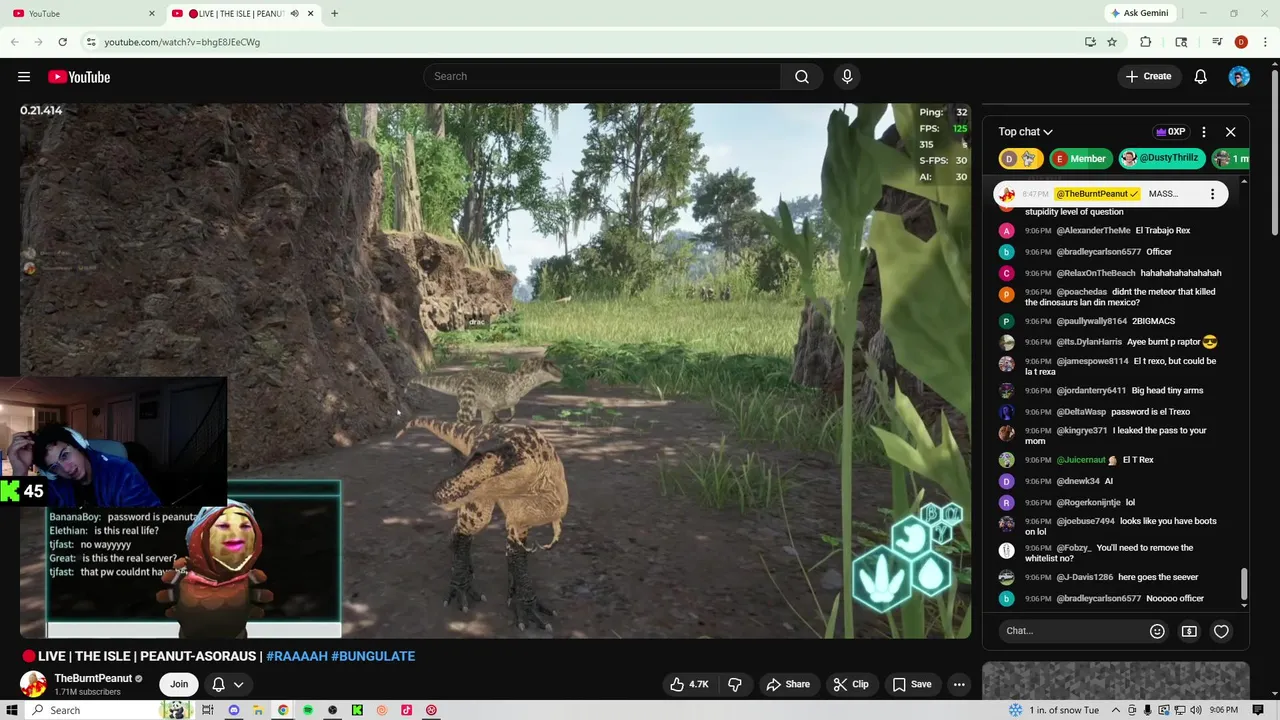Screen dimensions: 1280x720
Task: Open the 0XP crown leaderboard badge
Action: (1170, 132)
